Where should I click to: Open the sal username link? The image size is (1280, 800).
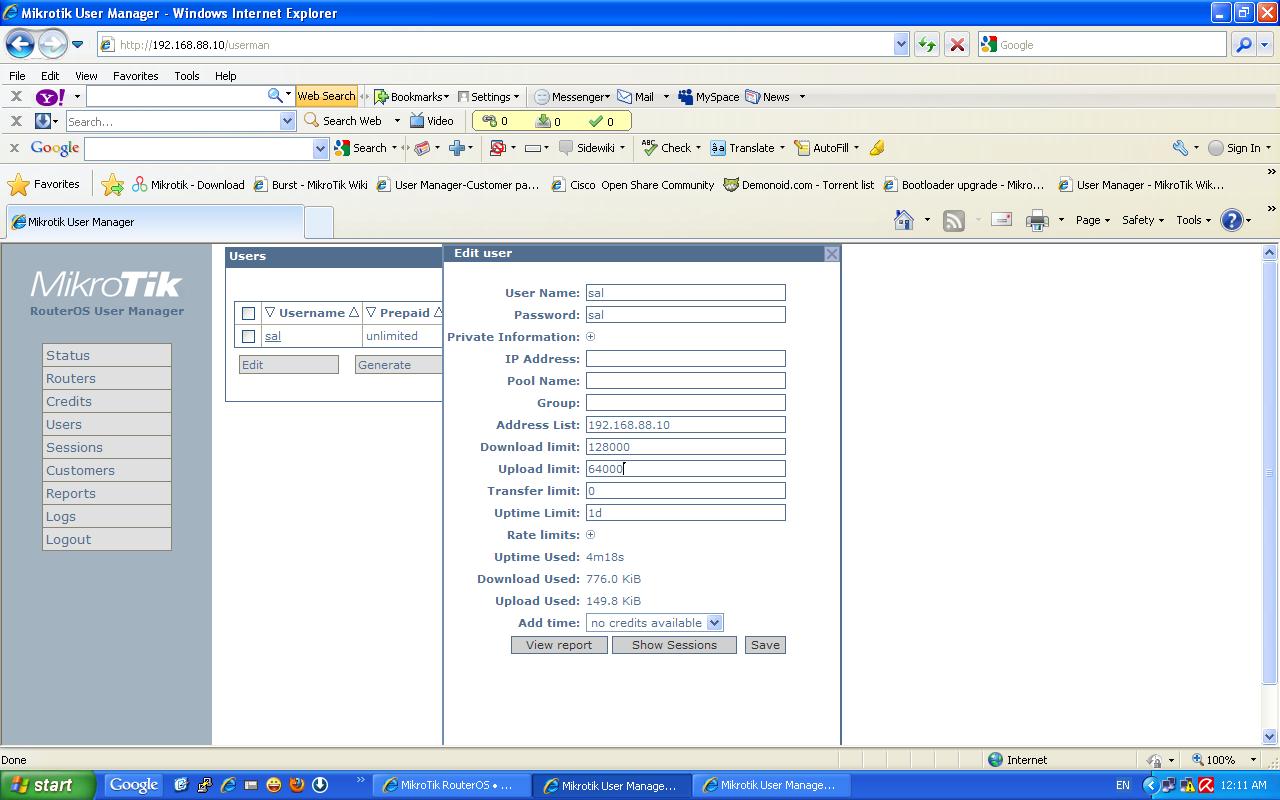pyautogui.click(x=272, y=336)
